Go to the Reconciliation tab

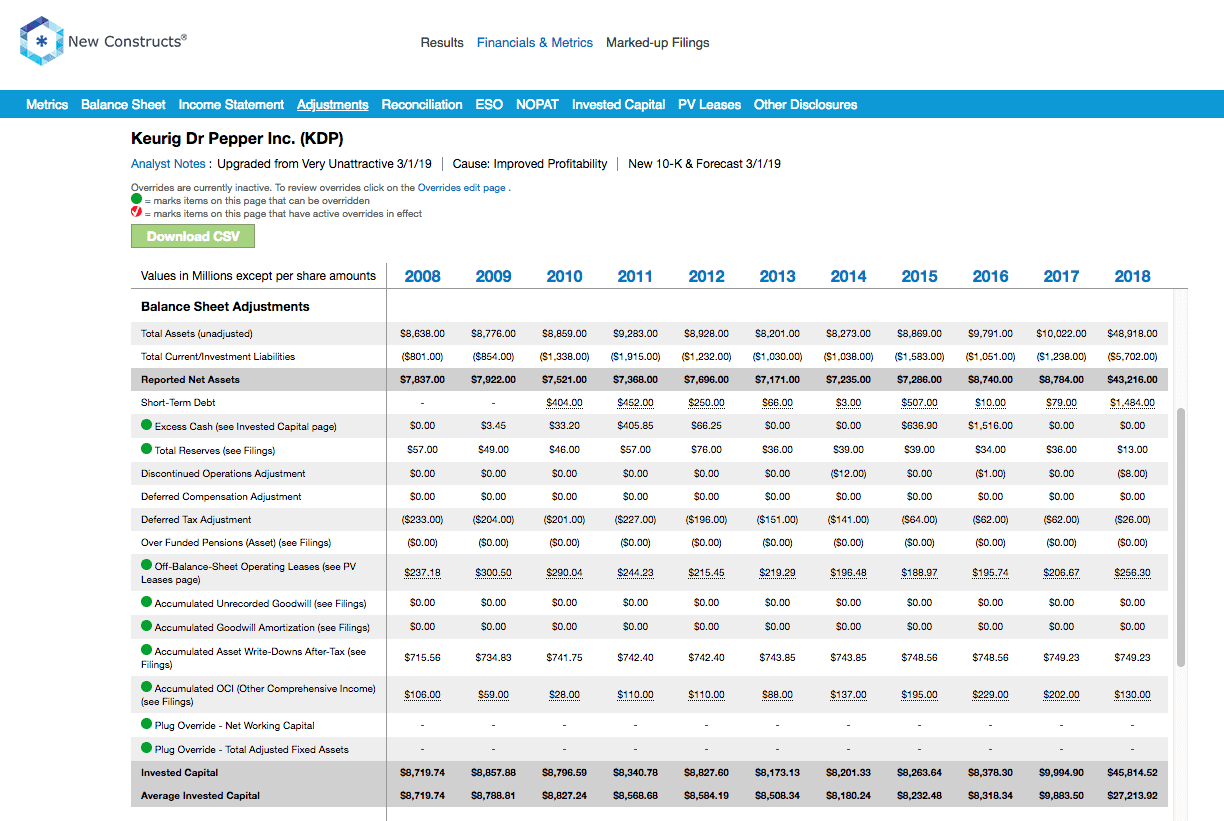click(x=422, y=104)
